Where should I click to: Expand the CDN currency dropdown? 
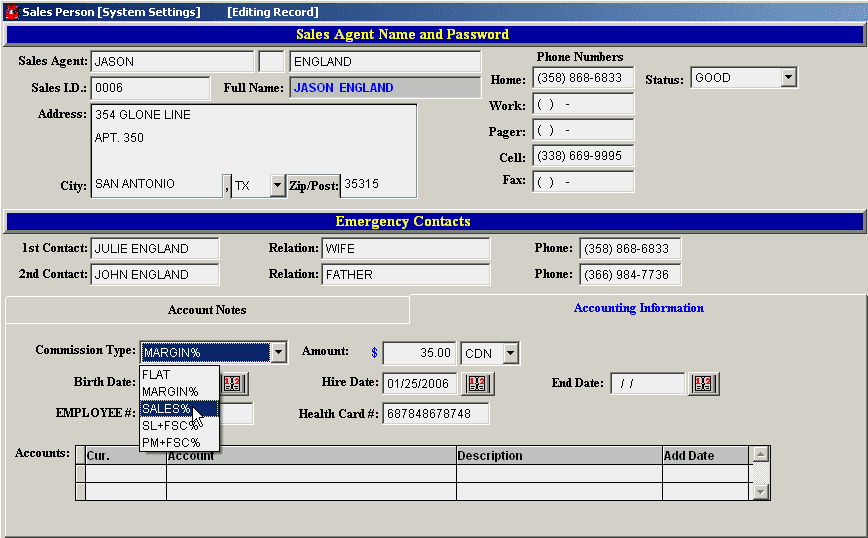tap(511, 353)
